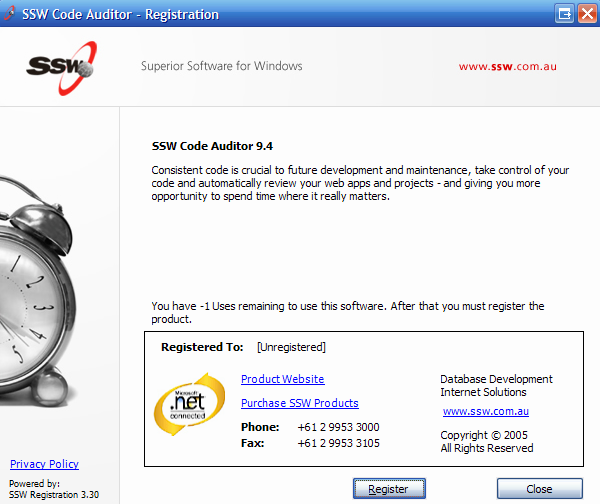This screenshot has height=504, width=600.
Task: Open the Product Website link
Action: tap(282, 379)
